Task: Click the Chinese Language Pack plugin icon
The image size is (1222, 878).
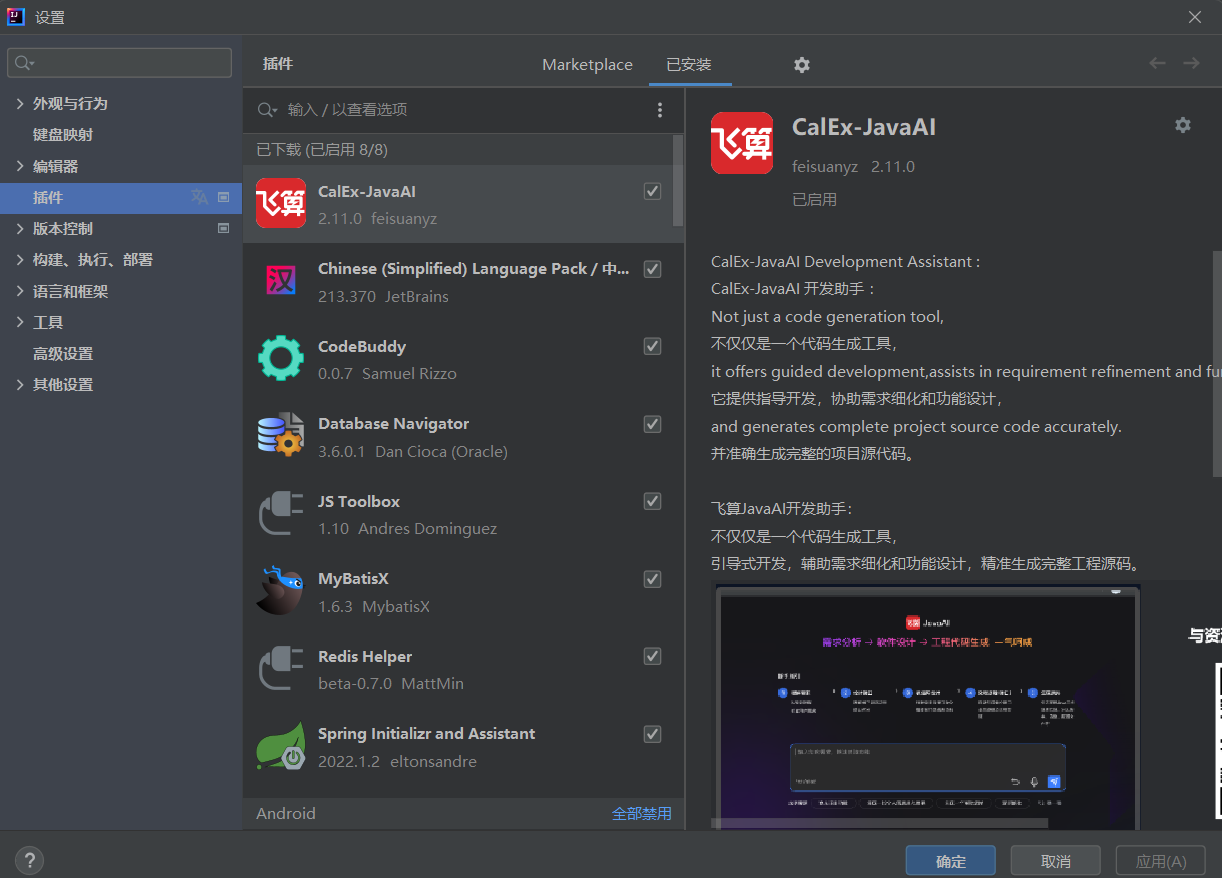Action: (281, 282)
